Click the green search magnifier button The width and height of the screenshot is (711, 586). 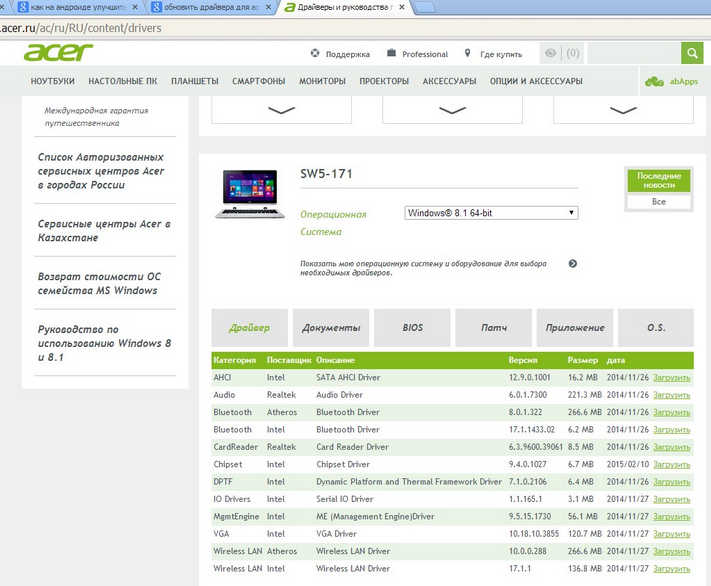(692, 54)
